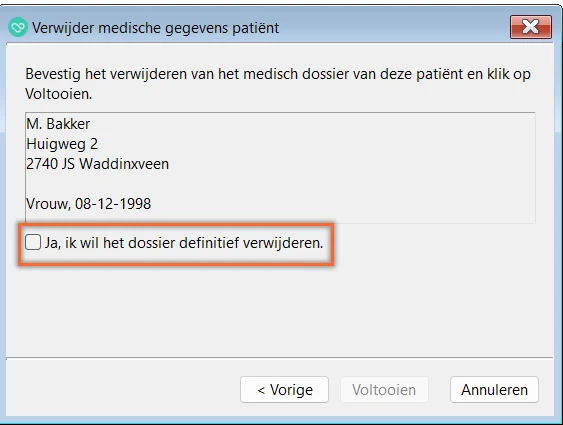Click the 'Vrouw, 08-12-1998' line
The width and height of the screenshot is (563, 425).
point(88,204)
